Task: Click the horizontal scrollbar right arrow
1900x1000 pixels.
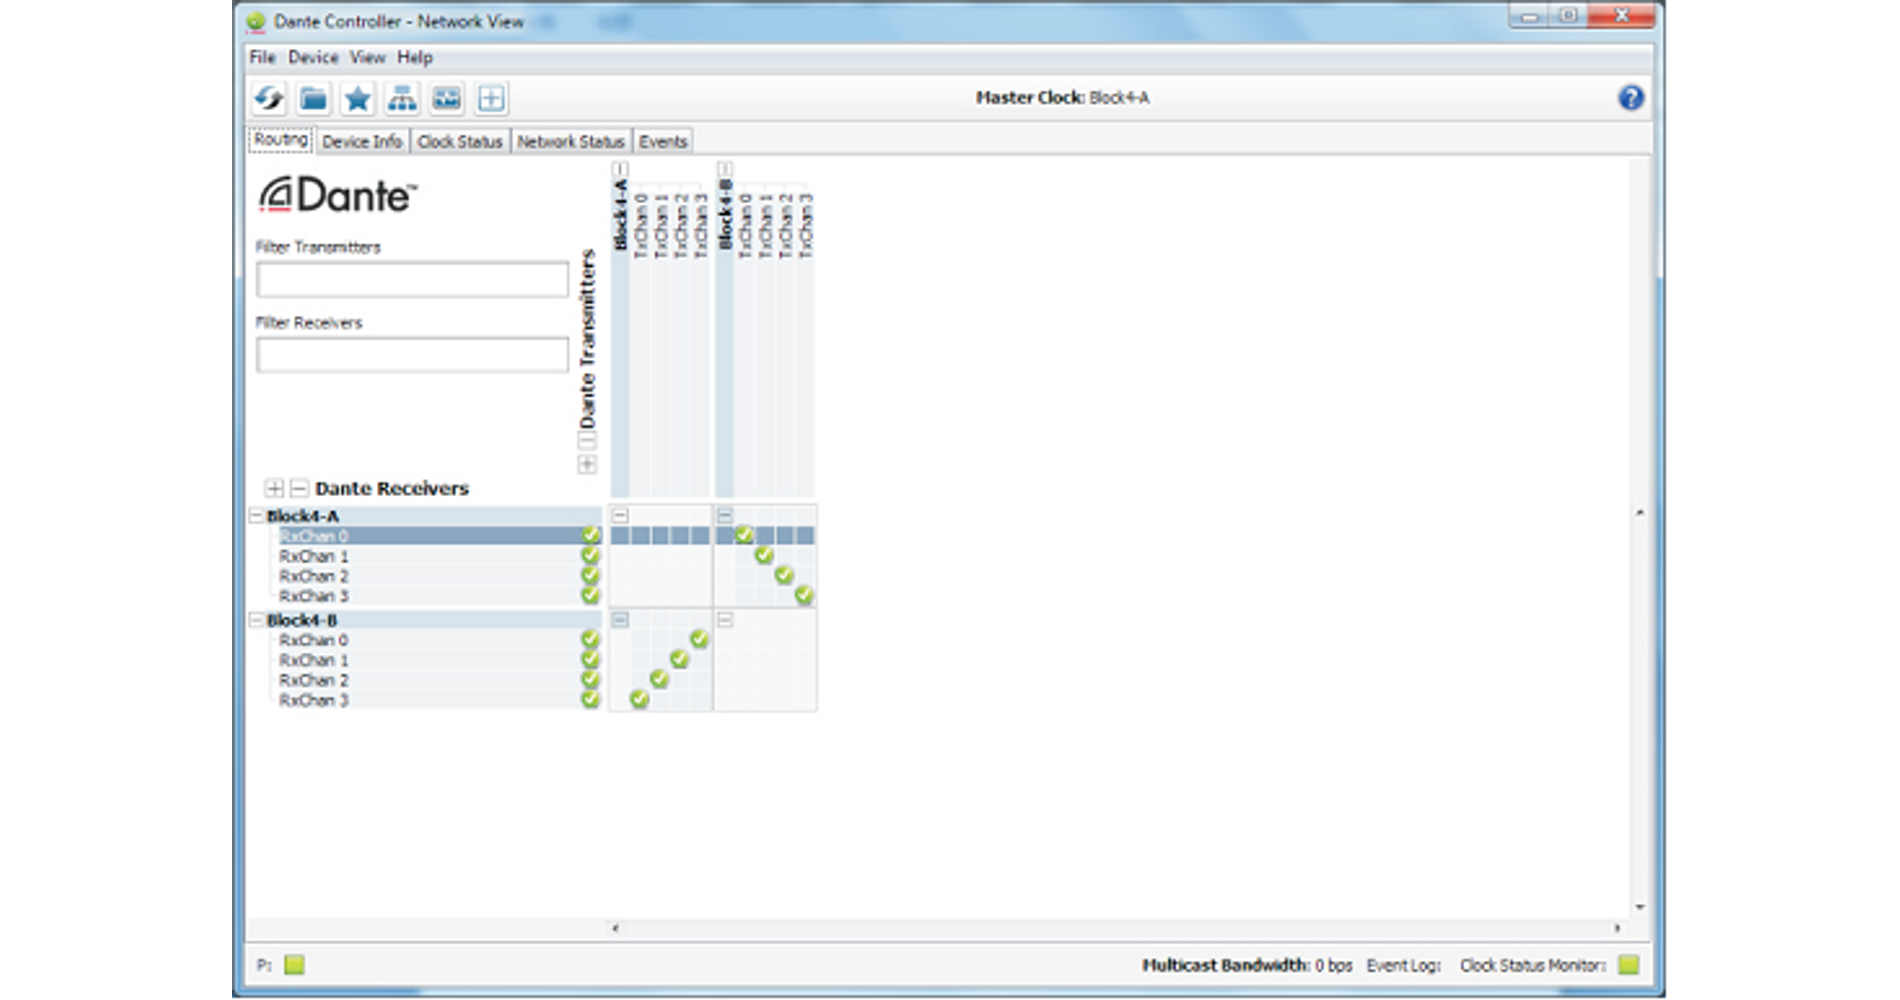Action: tap(1617, 928)
